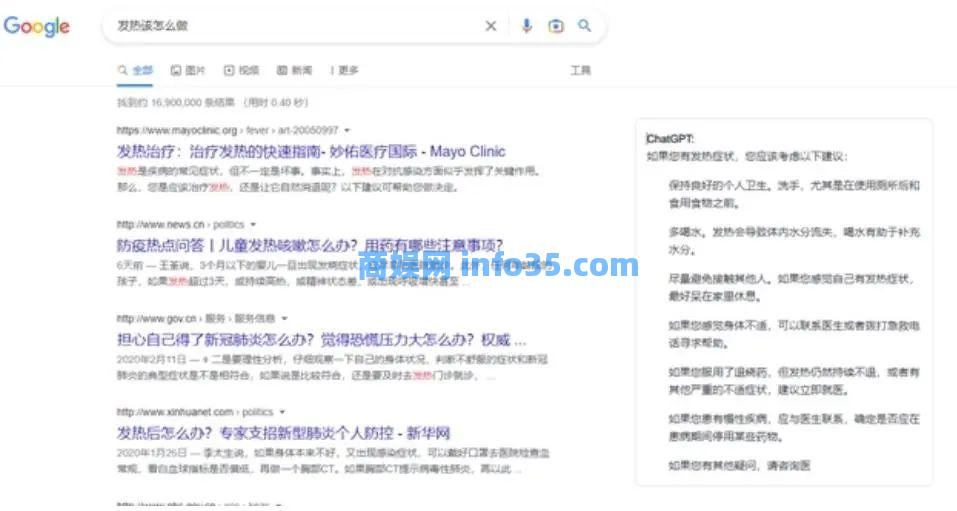Viewport: 957px width, 511px height.
Task: Click the xinhuanet.com breadcrumb URL text
Action: pyautogui.click(x=195, y=412)
